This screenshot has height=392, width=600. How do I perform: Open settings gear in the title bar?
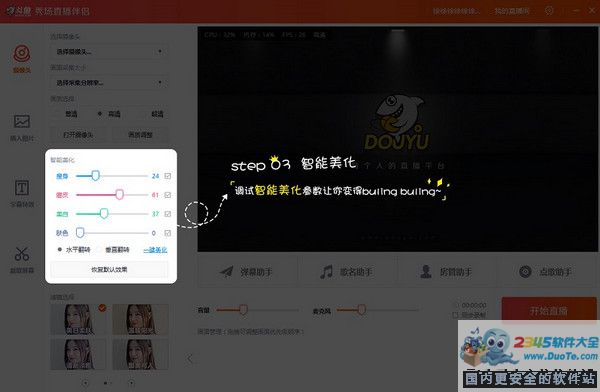pos(549,11)
